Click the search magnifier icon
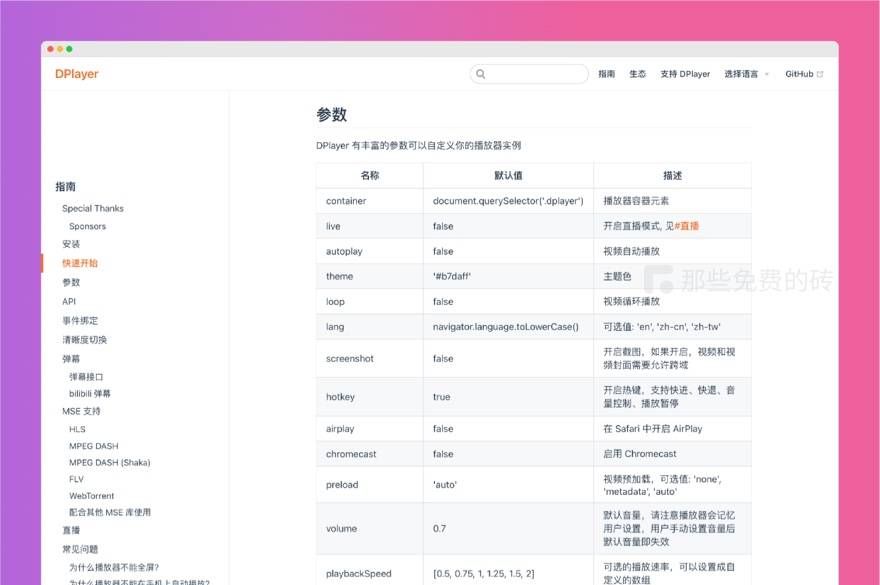Screen dimensions: 880x585 click(x=481, y=73)
